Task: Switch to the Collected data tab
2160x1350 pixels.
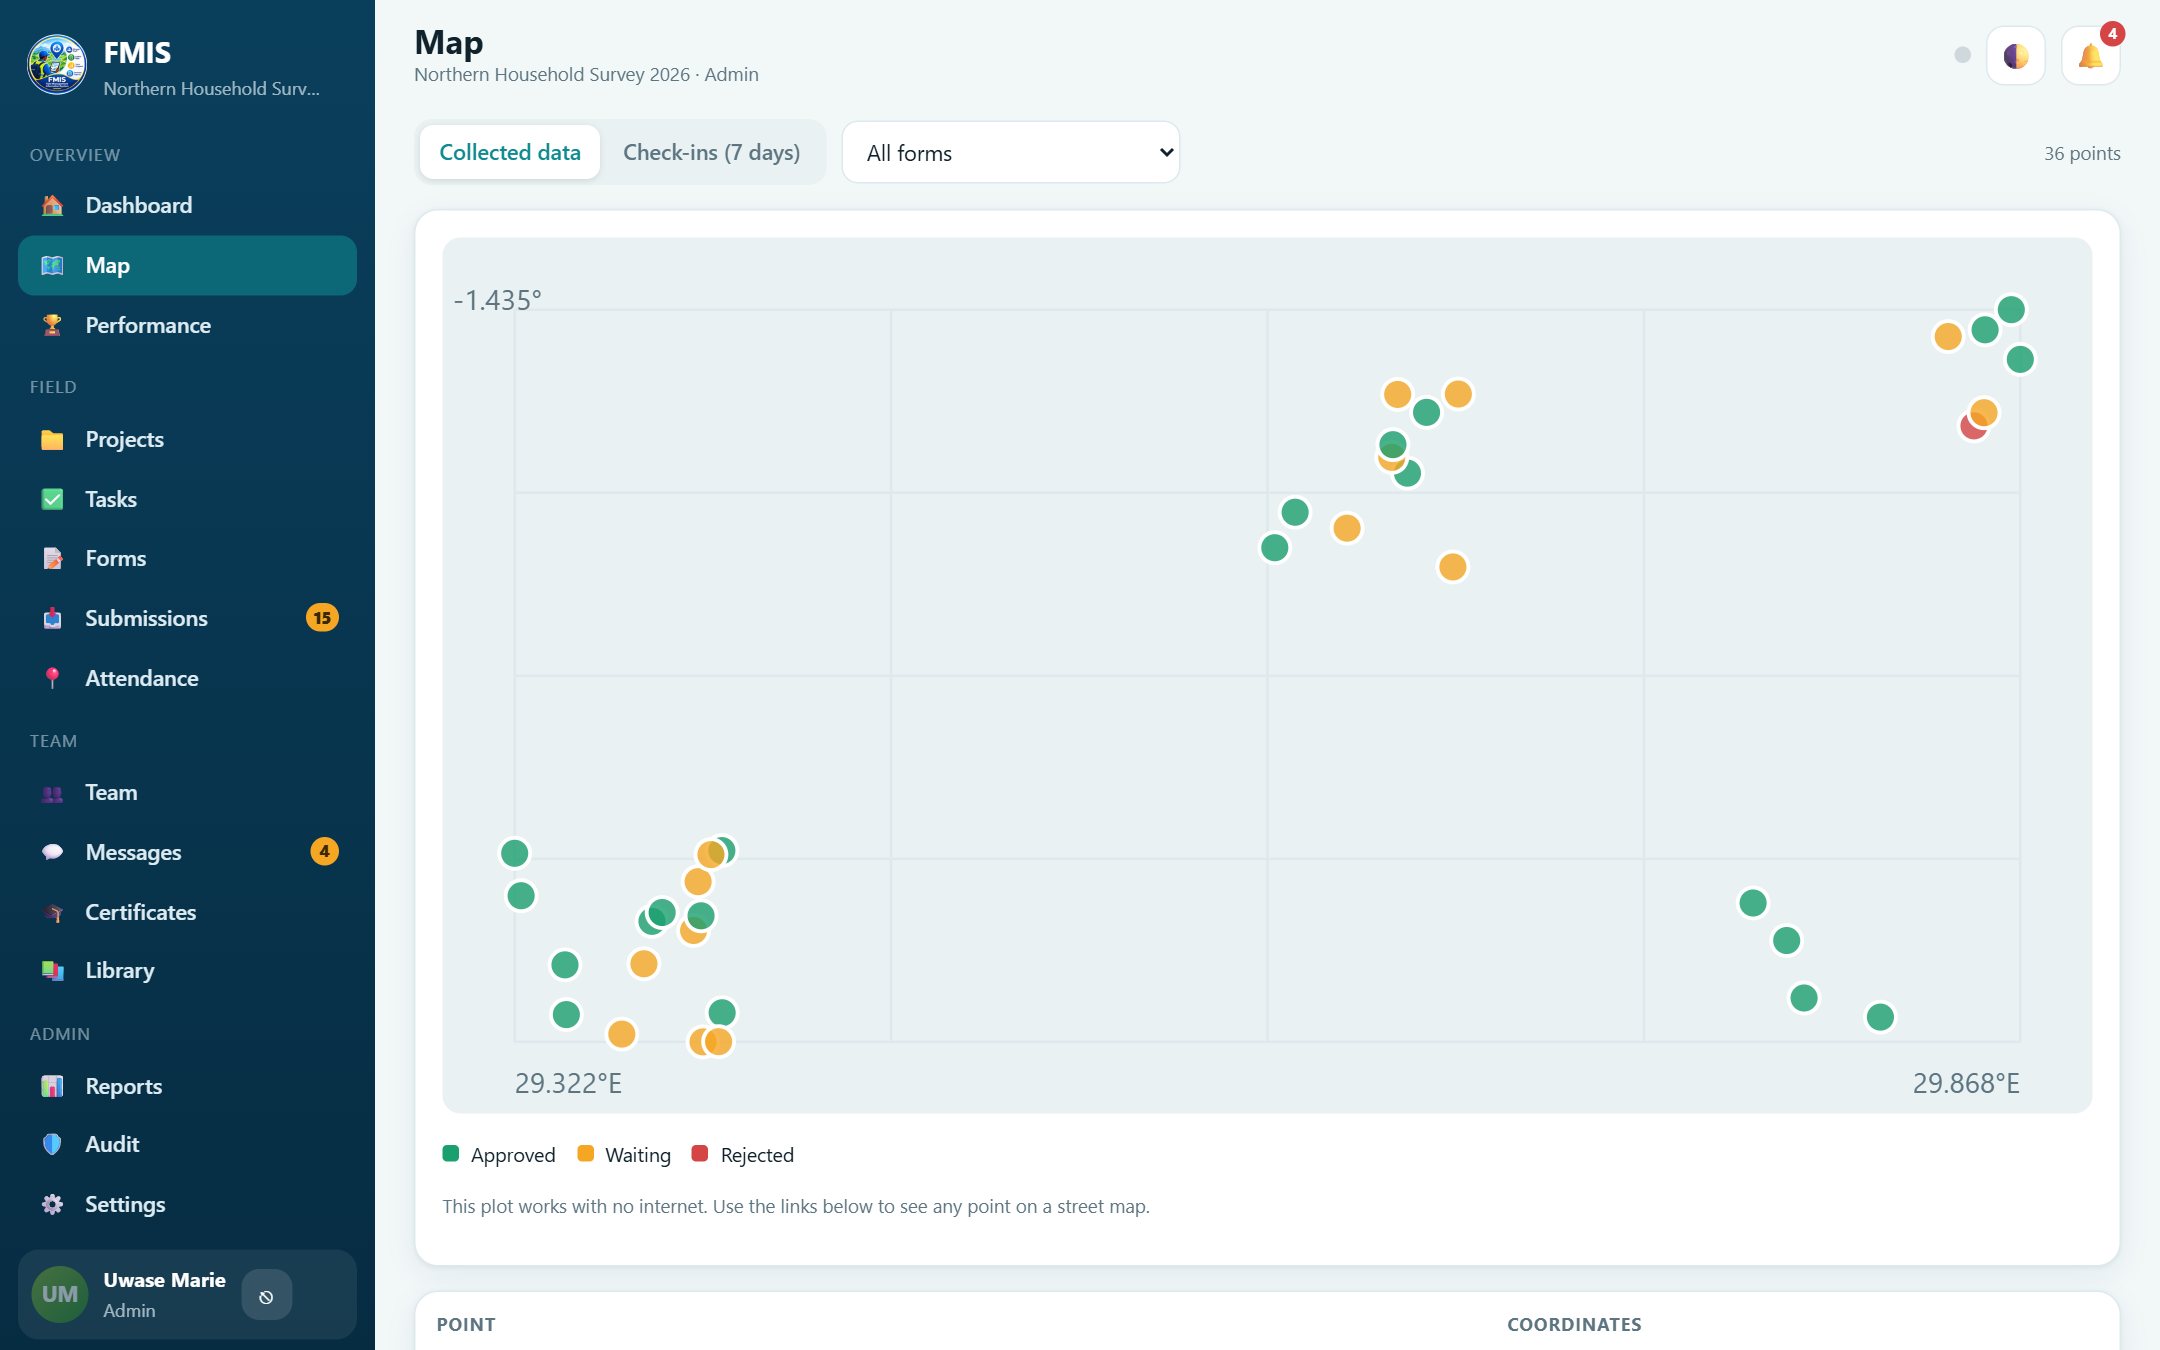Action: coord(510,152)
